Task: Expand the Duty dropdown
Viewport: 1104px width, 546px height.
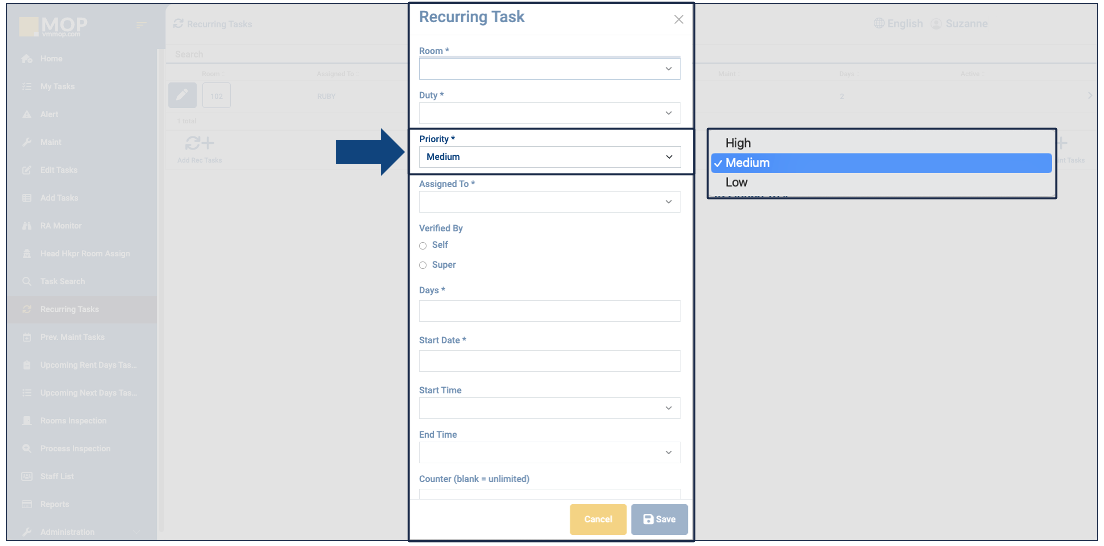Action: (549, 113)
